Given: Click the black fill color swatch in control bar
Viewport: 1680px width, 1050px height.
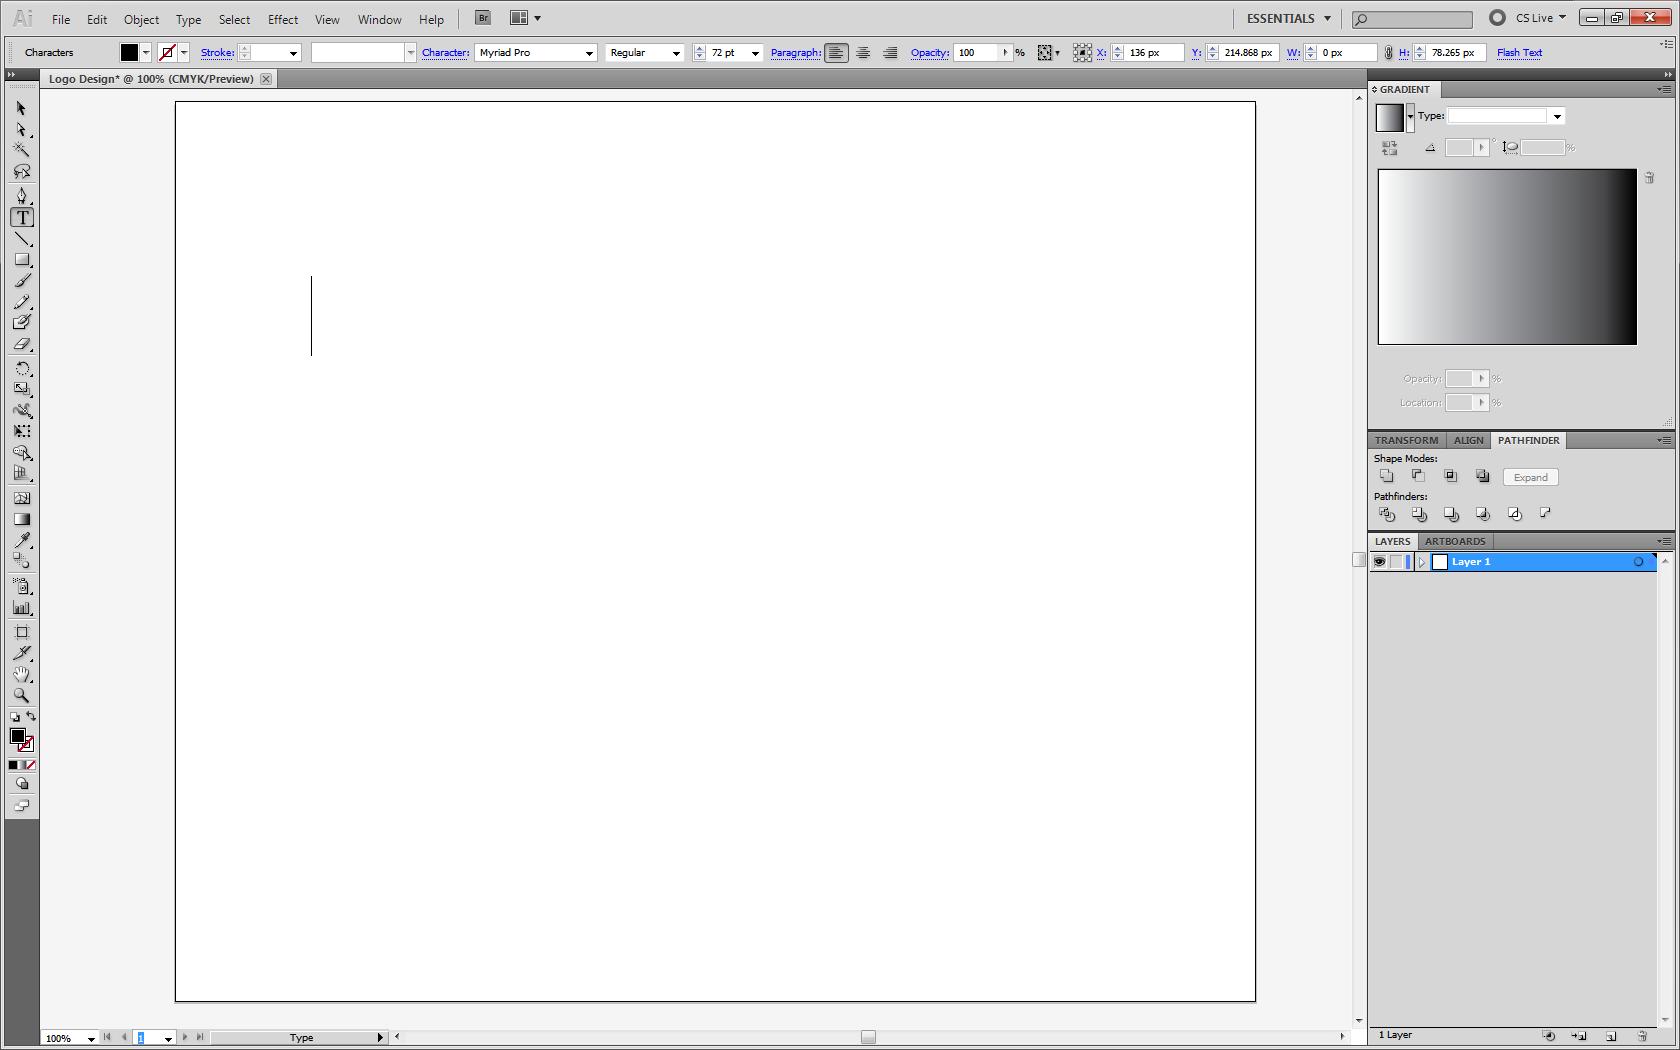Looking at the screenshot, I should (x=129, y=53).
